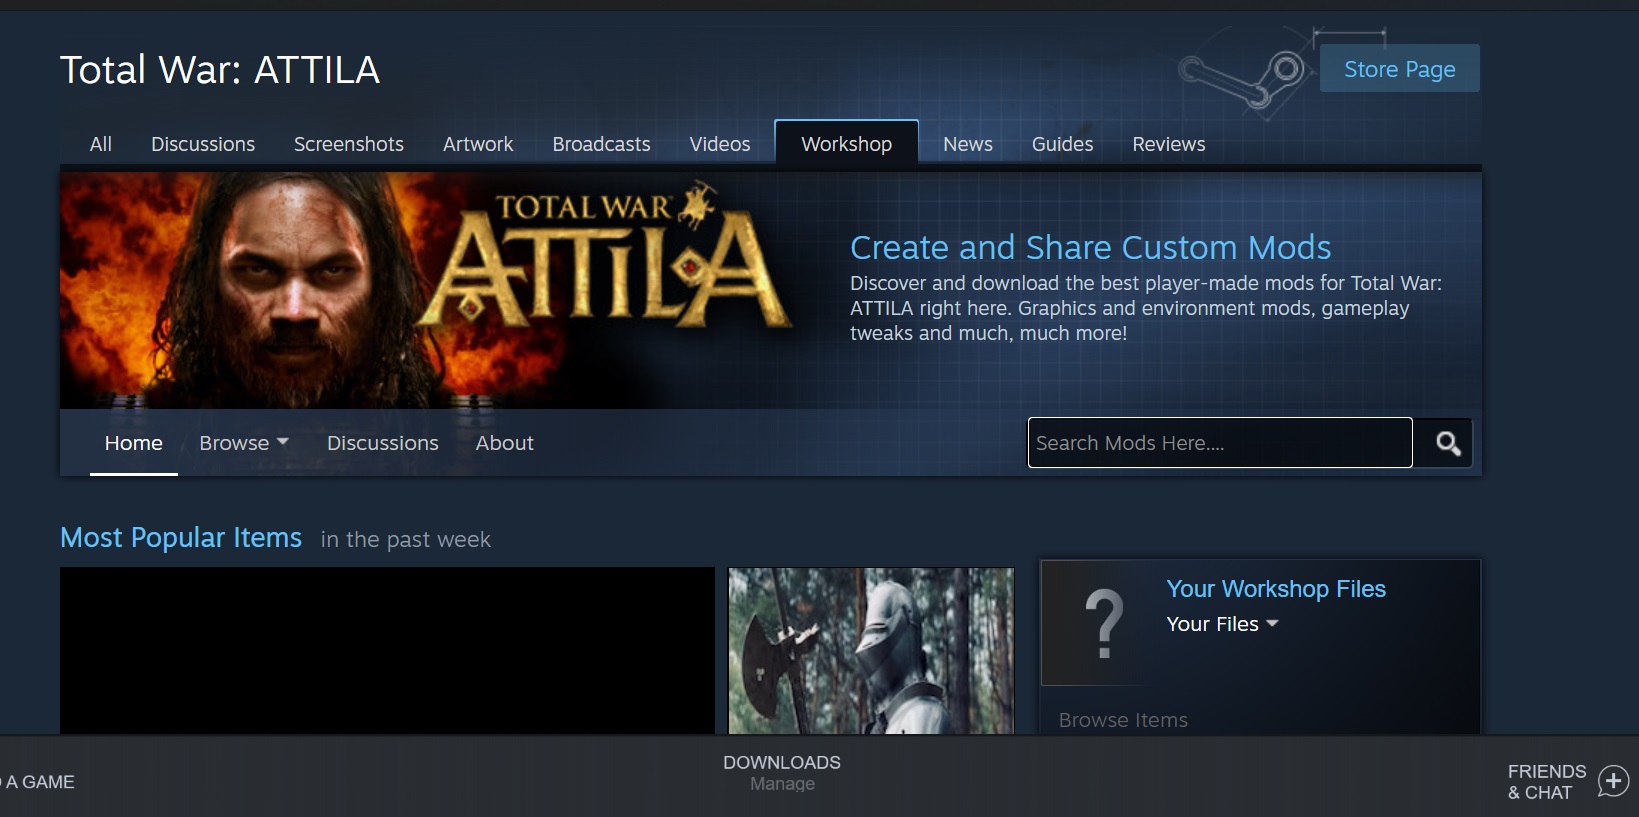Select the Workshop tab
Image resolution: width=1639 pixels, height=817 pixels.
[846, 143]
